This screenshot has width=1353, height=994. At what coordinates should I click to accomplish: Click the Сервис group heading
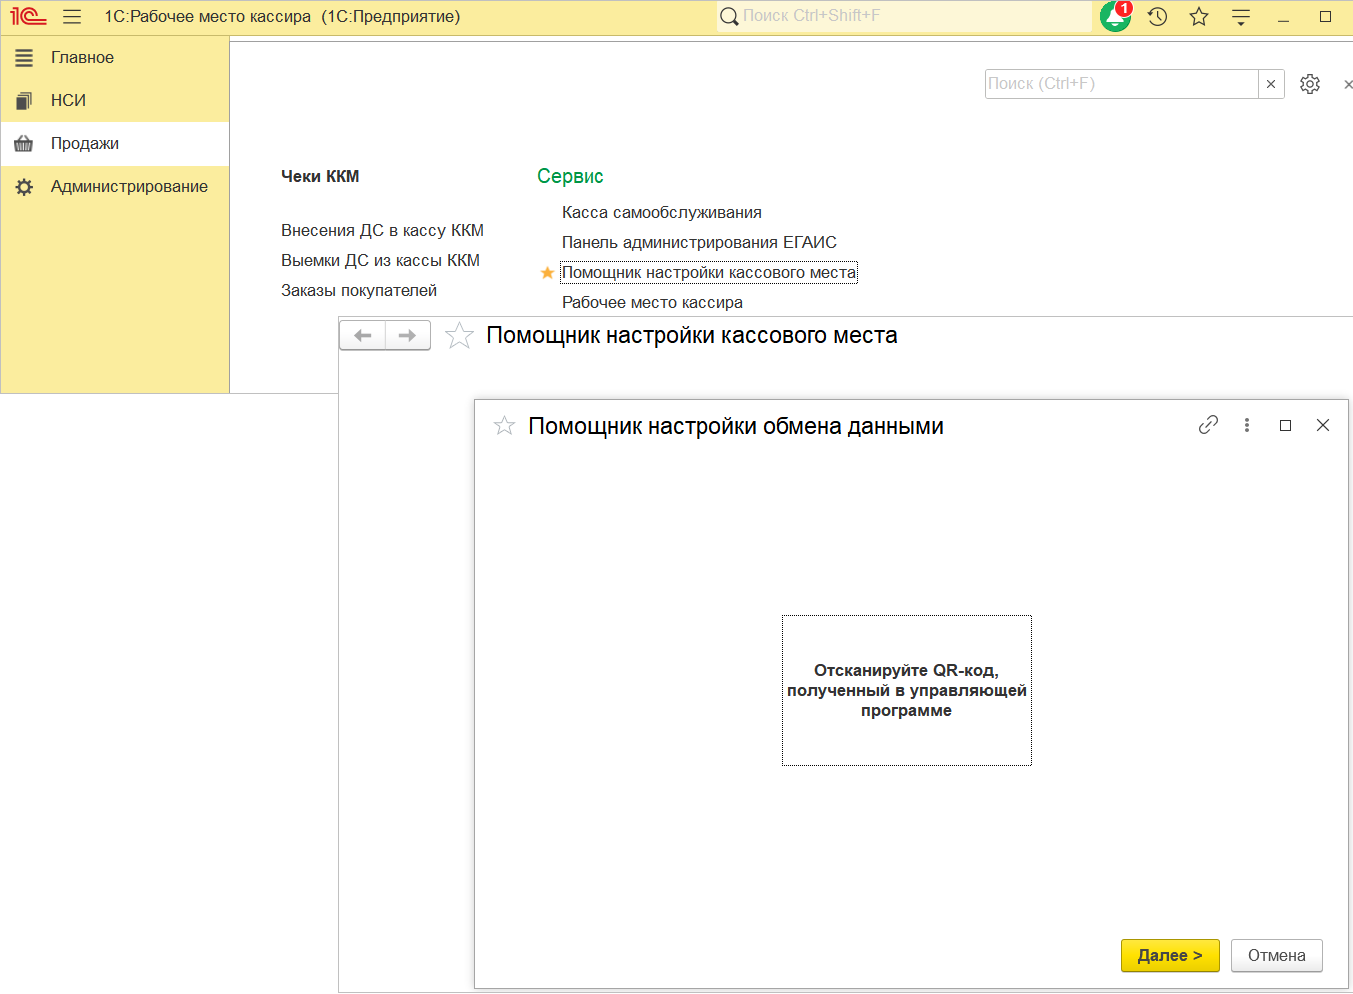(570, 176)
